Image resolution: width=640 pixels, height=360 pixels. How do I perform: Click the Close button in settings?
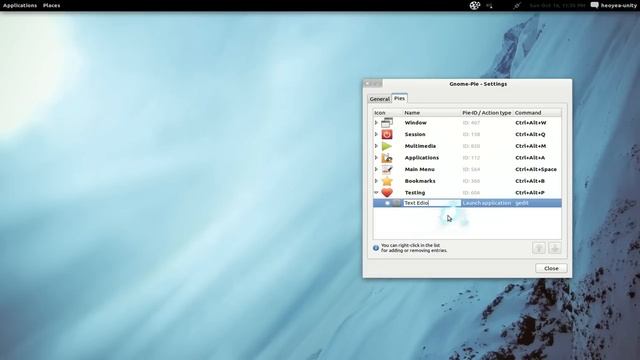(x=551, y=268)
